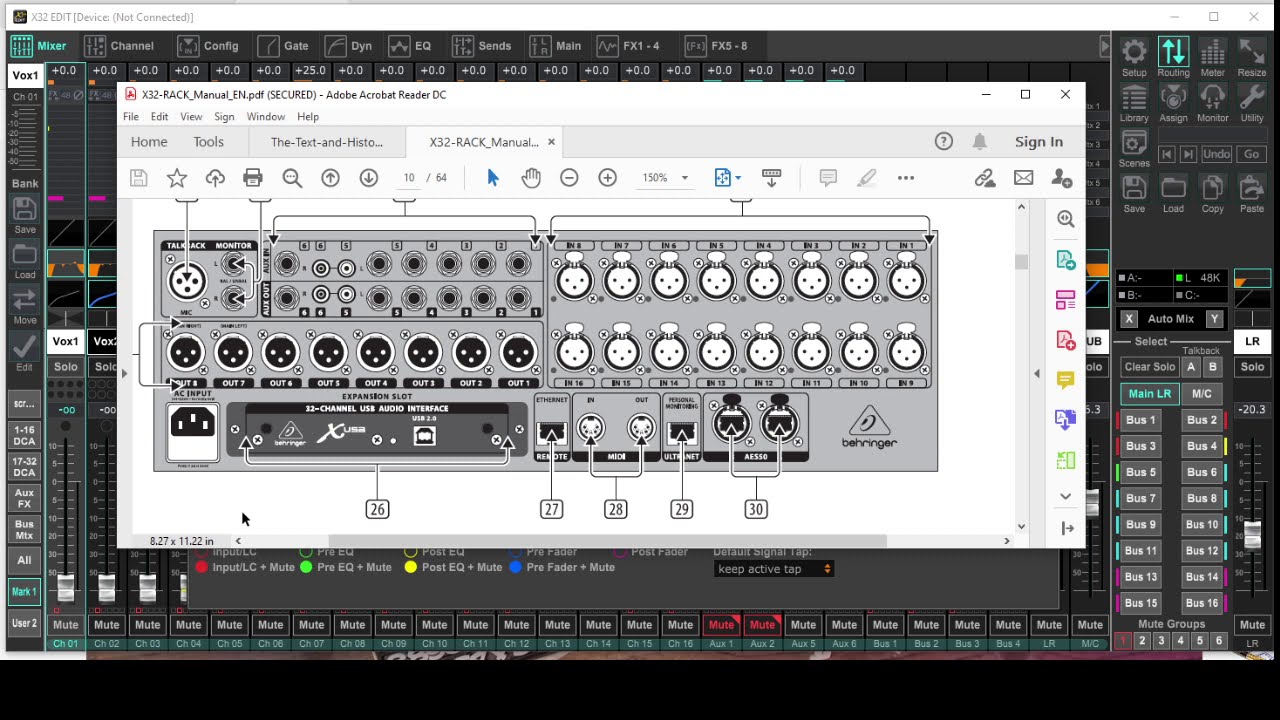The height and width of the screenshot is (720, 1280).
Task: Toggle Auto Mix group X
Action: click(1129, 319)
